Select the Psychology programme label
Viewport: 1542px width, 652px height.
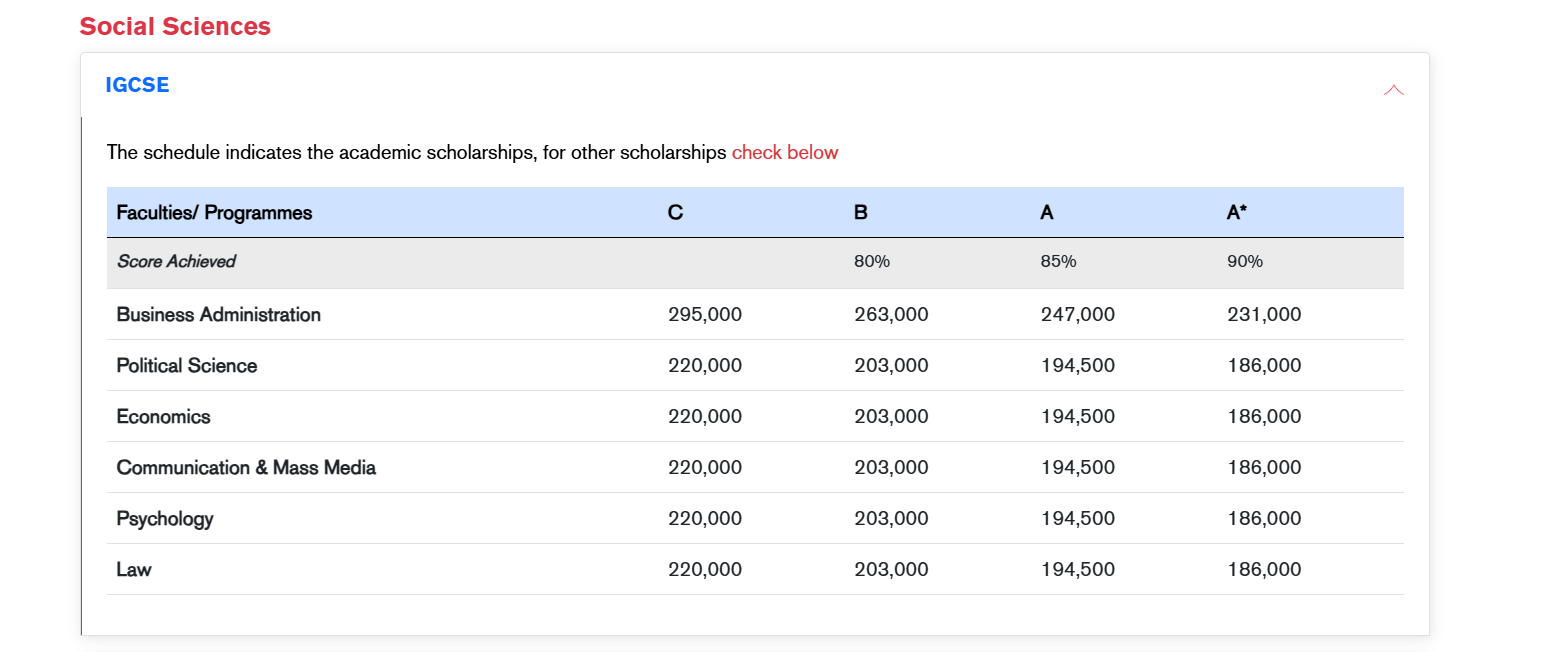click(x=165, y=519)
